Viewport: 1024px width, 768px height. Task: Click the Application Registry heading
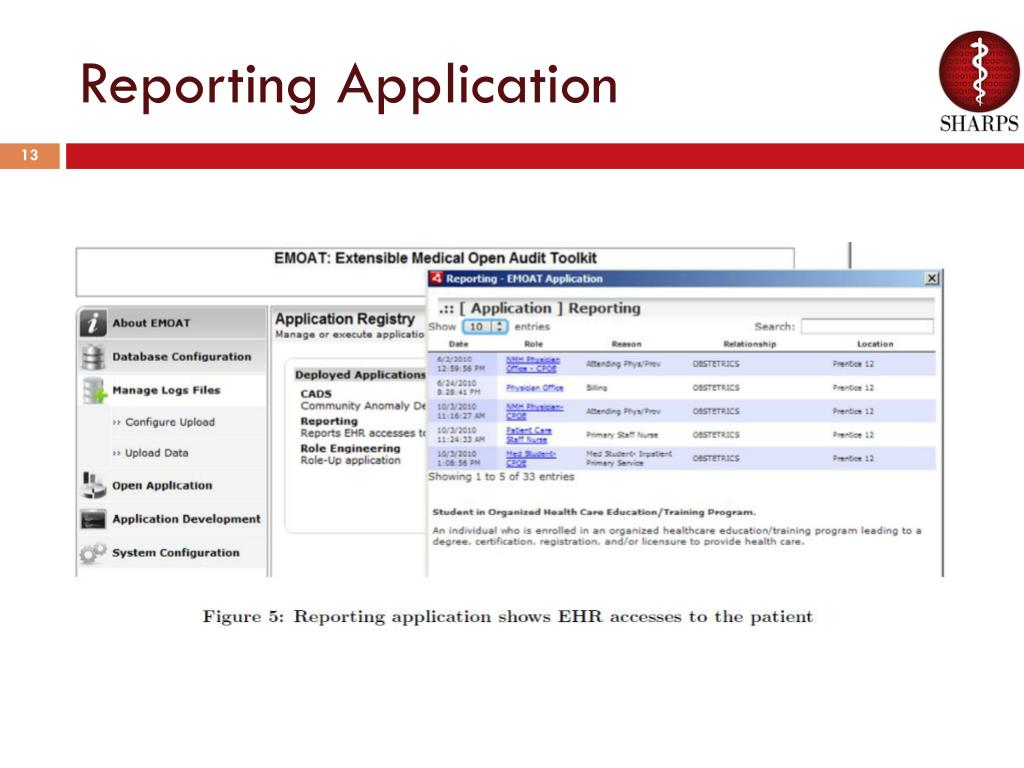[x=345, y=319]
